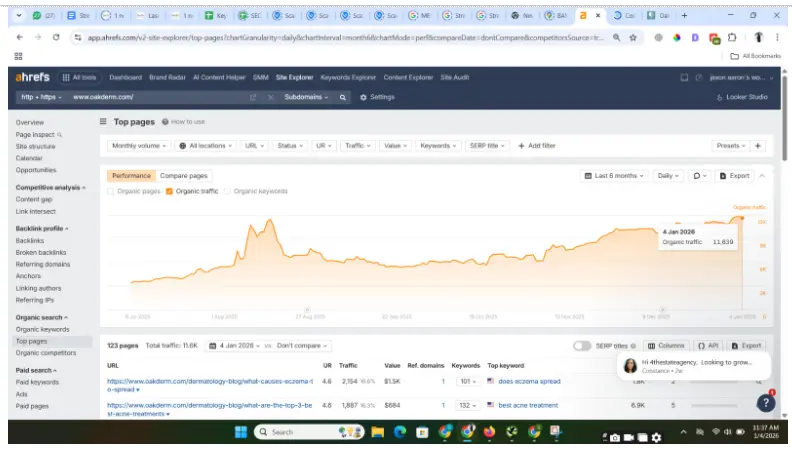The width and height of the screenshot is (792, 449).
Task: Click the best acne treatment keyword link
Action: click(x=528, y=405)
